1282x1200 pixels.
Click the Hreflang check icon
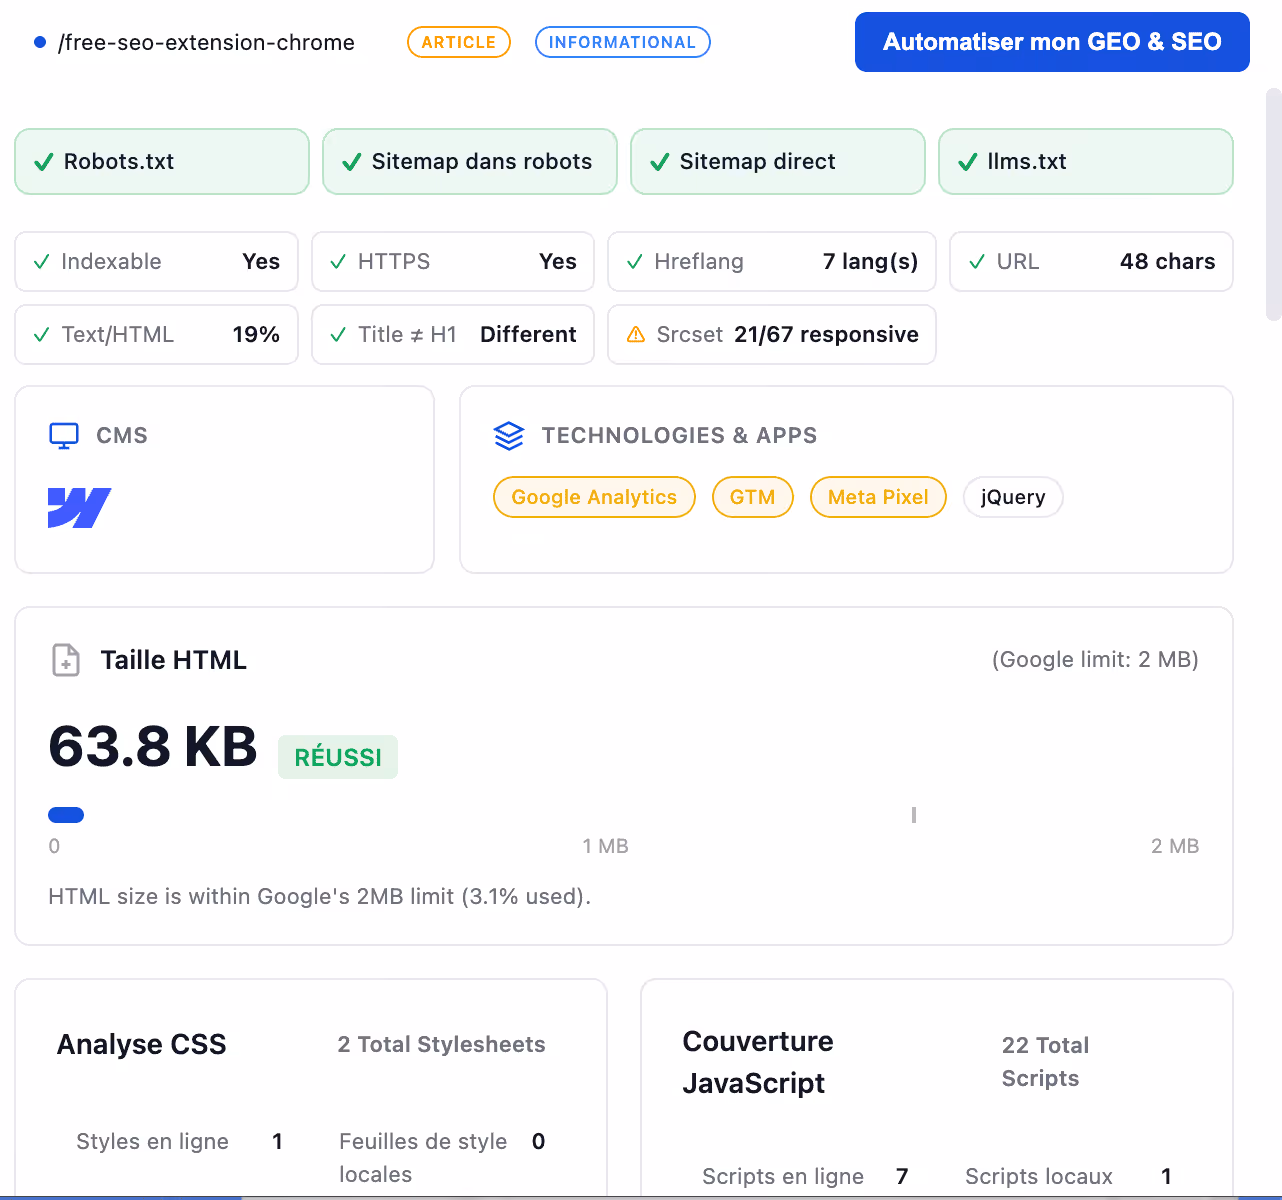pyautogui.click(x=635, y=262)
